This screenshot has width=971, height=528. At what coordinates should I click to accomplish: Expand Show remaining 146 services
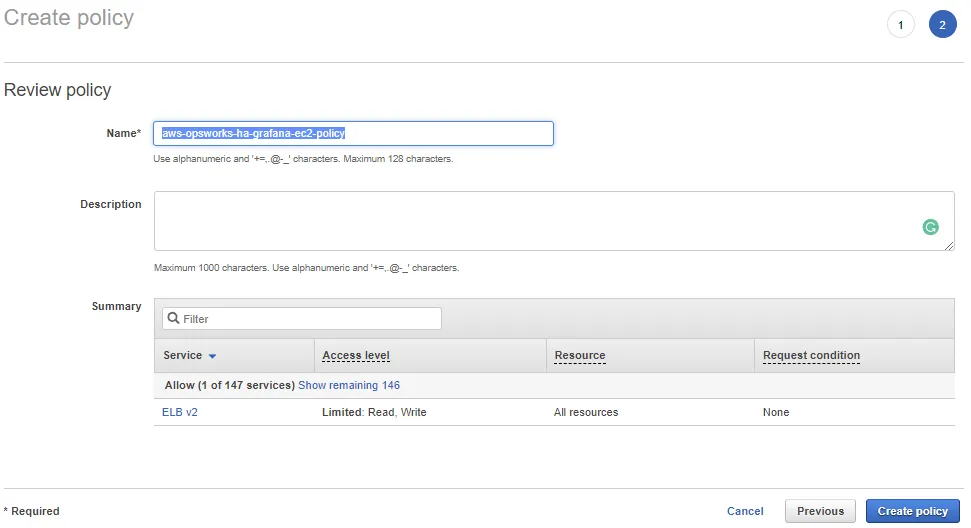(349, 385)
